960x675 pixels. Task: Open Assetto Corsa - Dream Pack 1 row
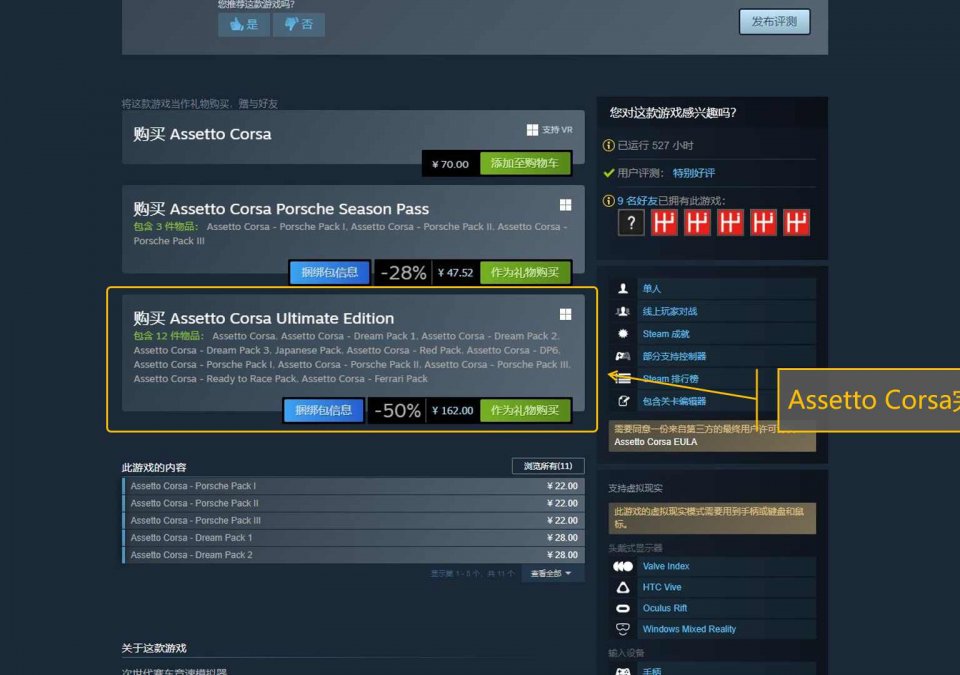point(353,537)
